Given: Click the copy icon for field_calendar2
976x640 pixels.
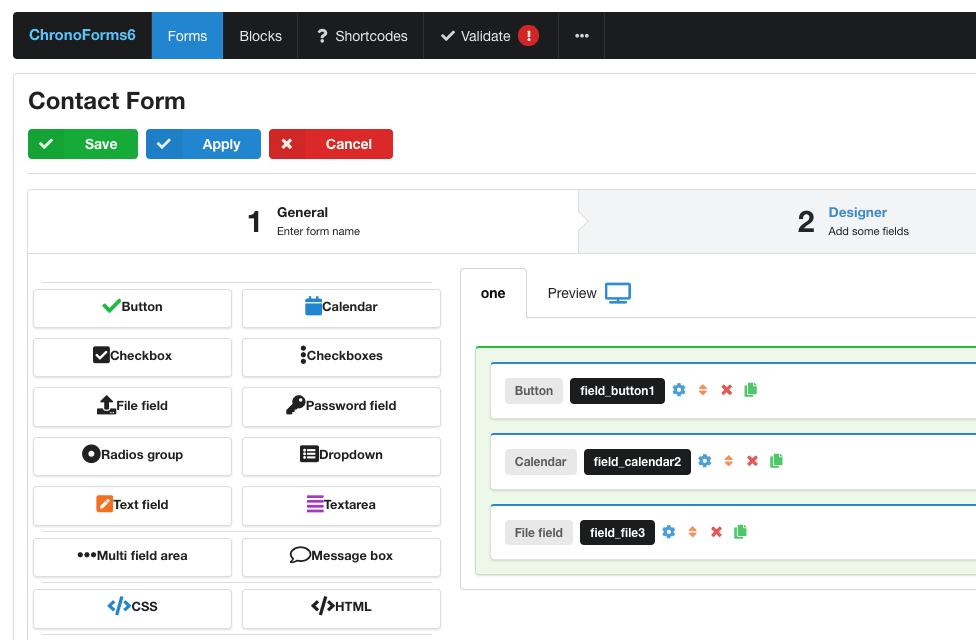Looking at the screenshot, I should [x=776, y=461].
